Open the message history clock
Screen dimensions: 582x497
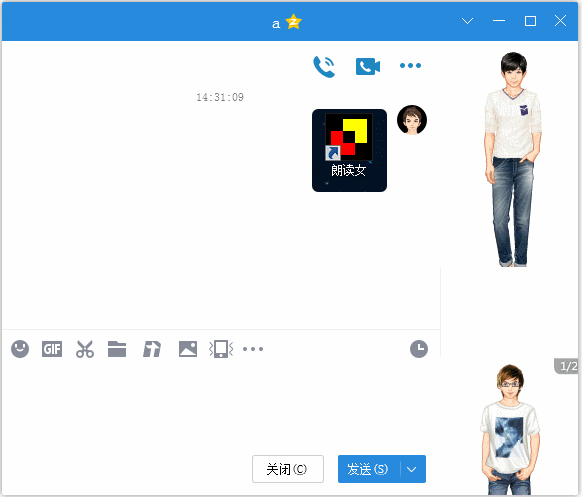coord(419,349)
